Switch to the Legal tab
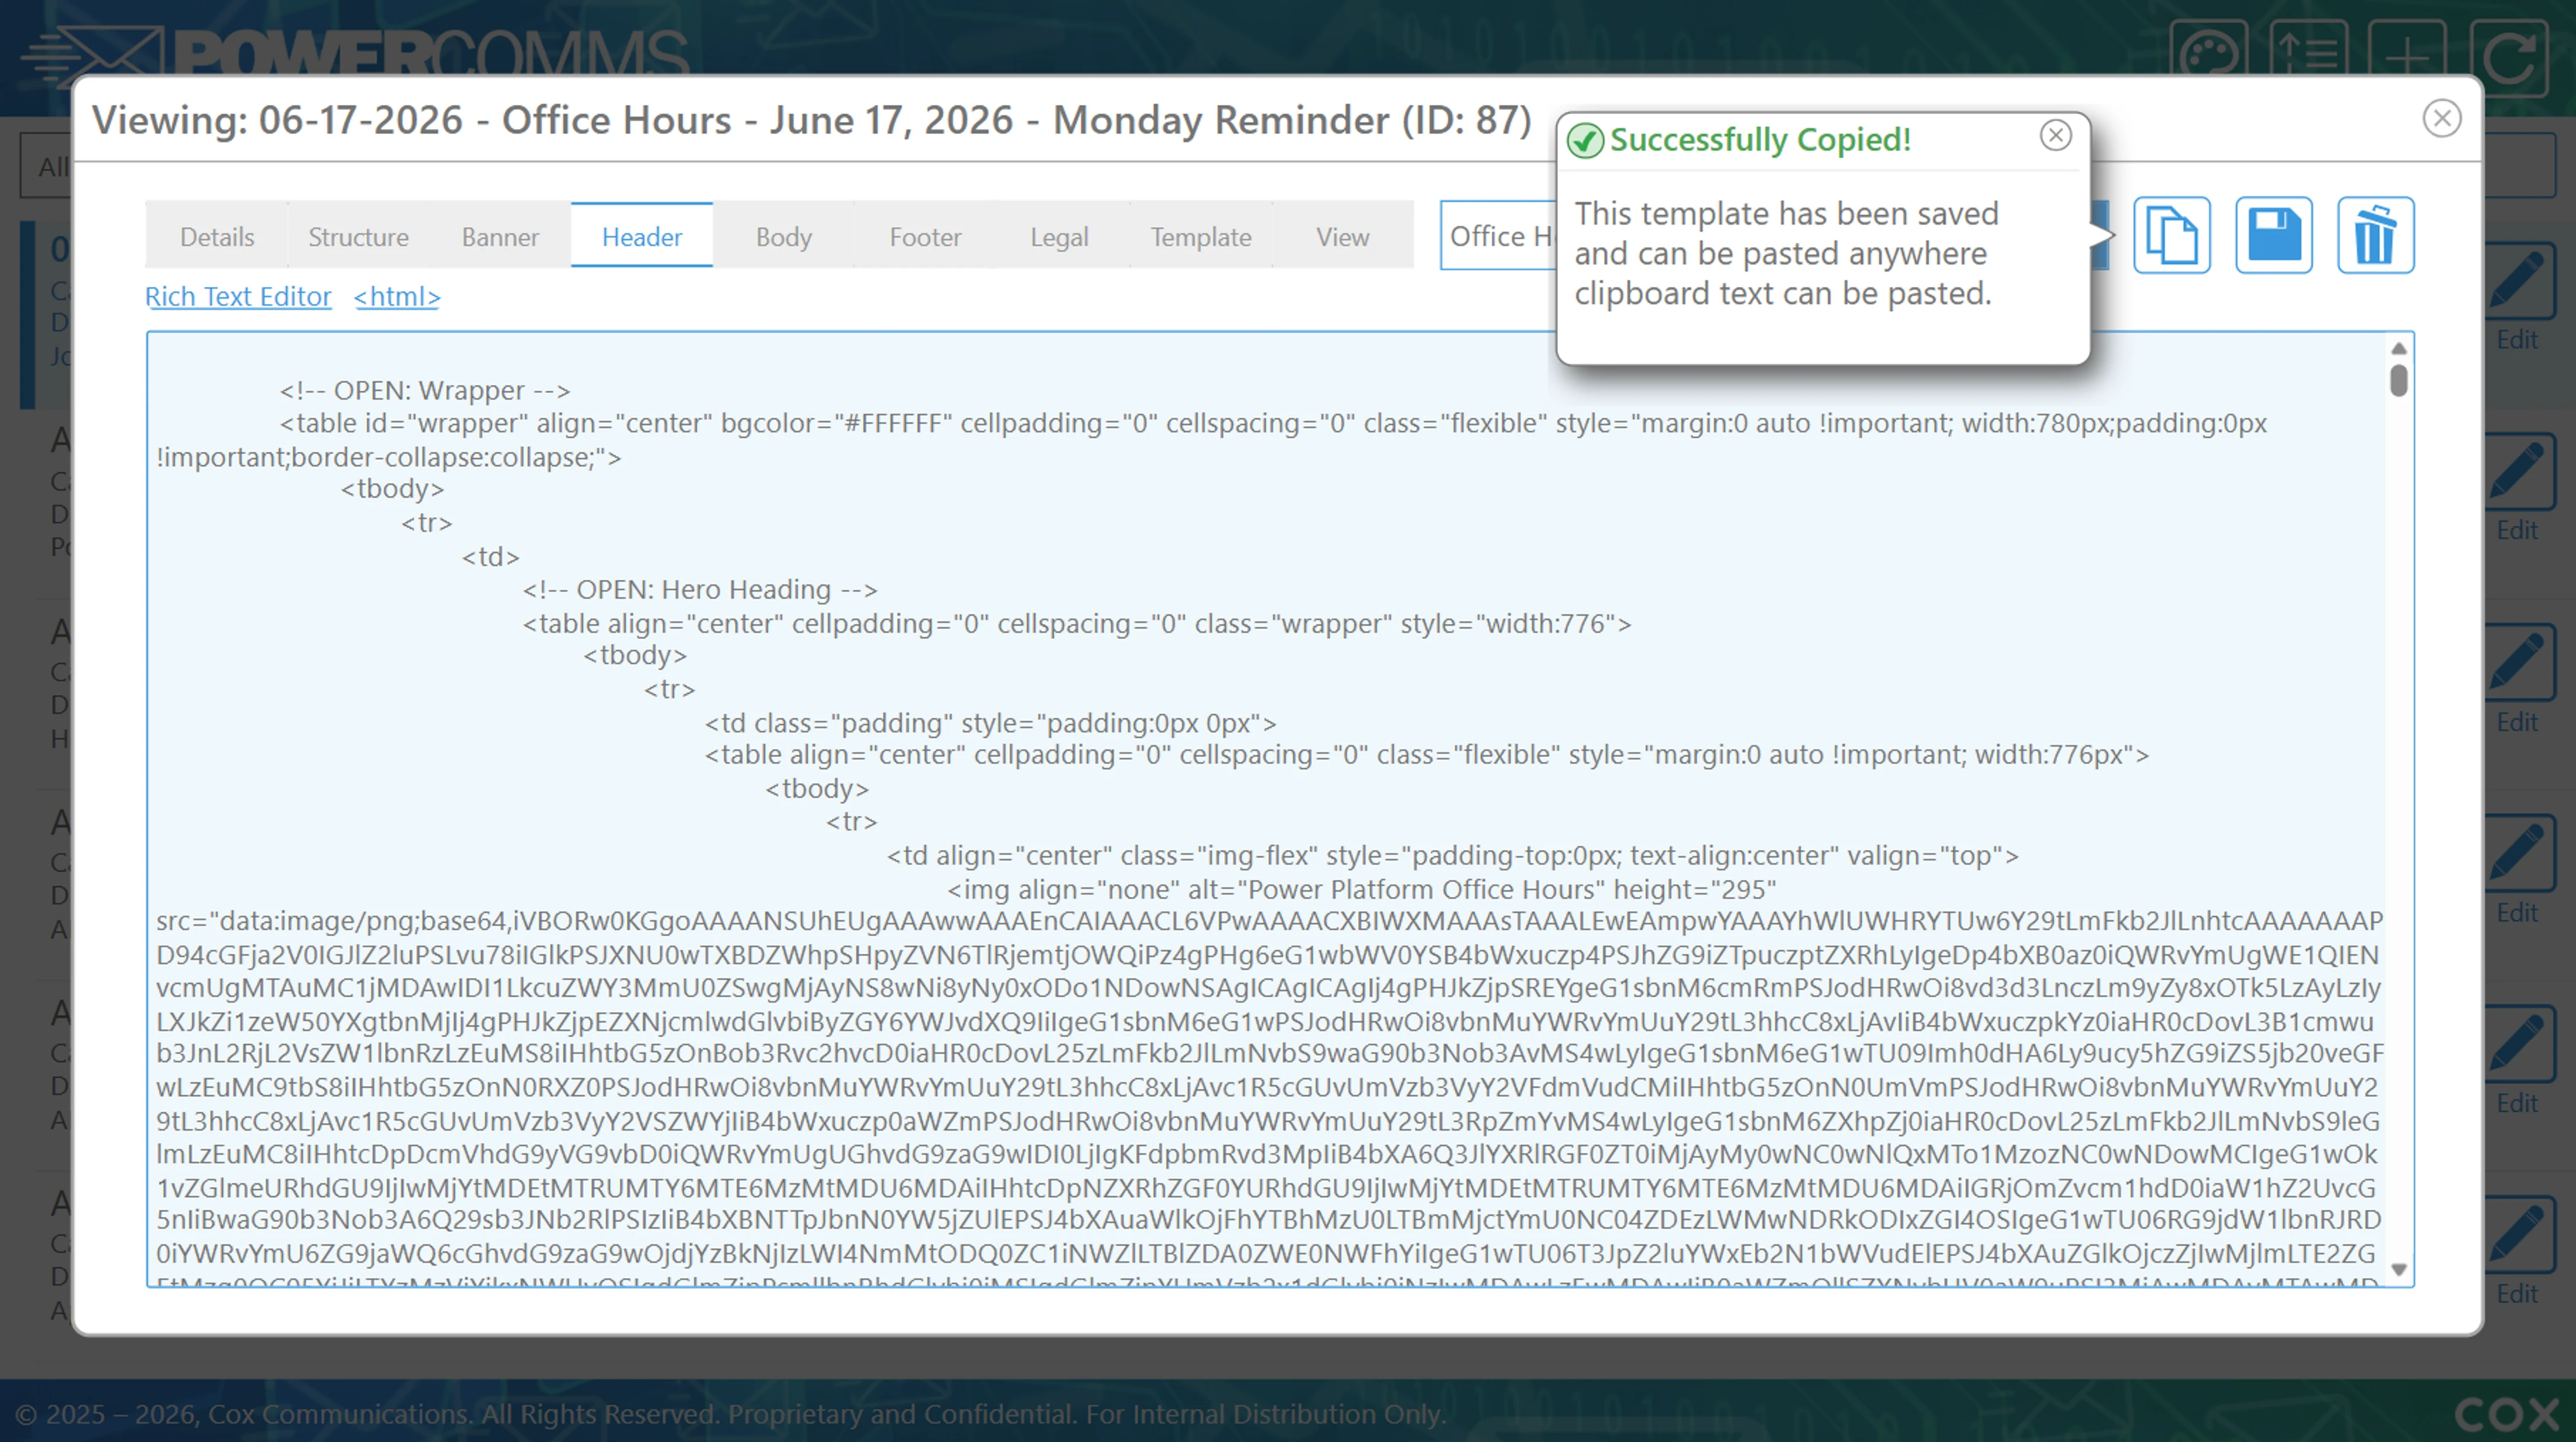Viewport: 2576px width, 1442px height. tap(1059, 236)
